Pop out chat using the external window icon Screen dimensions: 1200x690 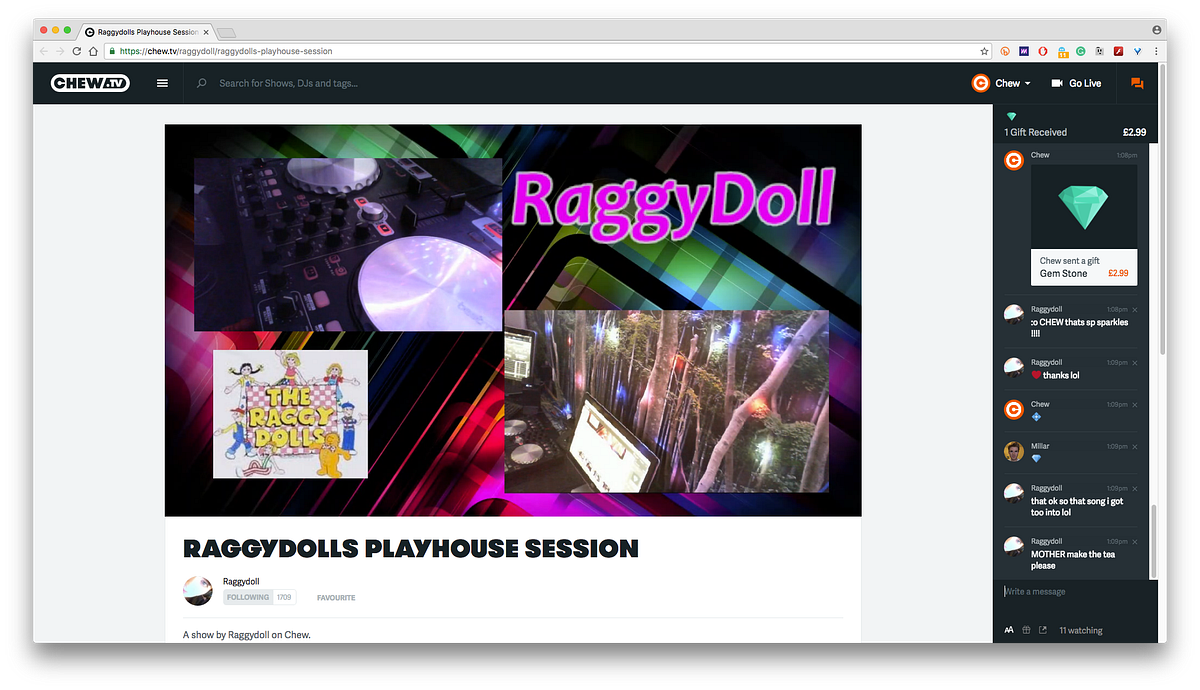[1043, 630]
